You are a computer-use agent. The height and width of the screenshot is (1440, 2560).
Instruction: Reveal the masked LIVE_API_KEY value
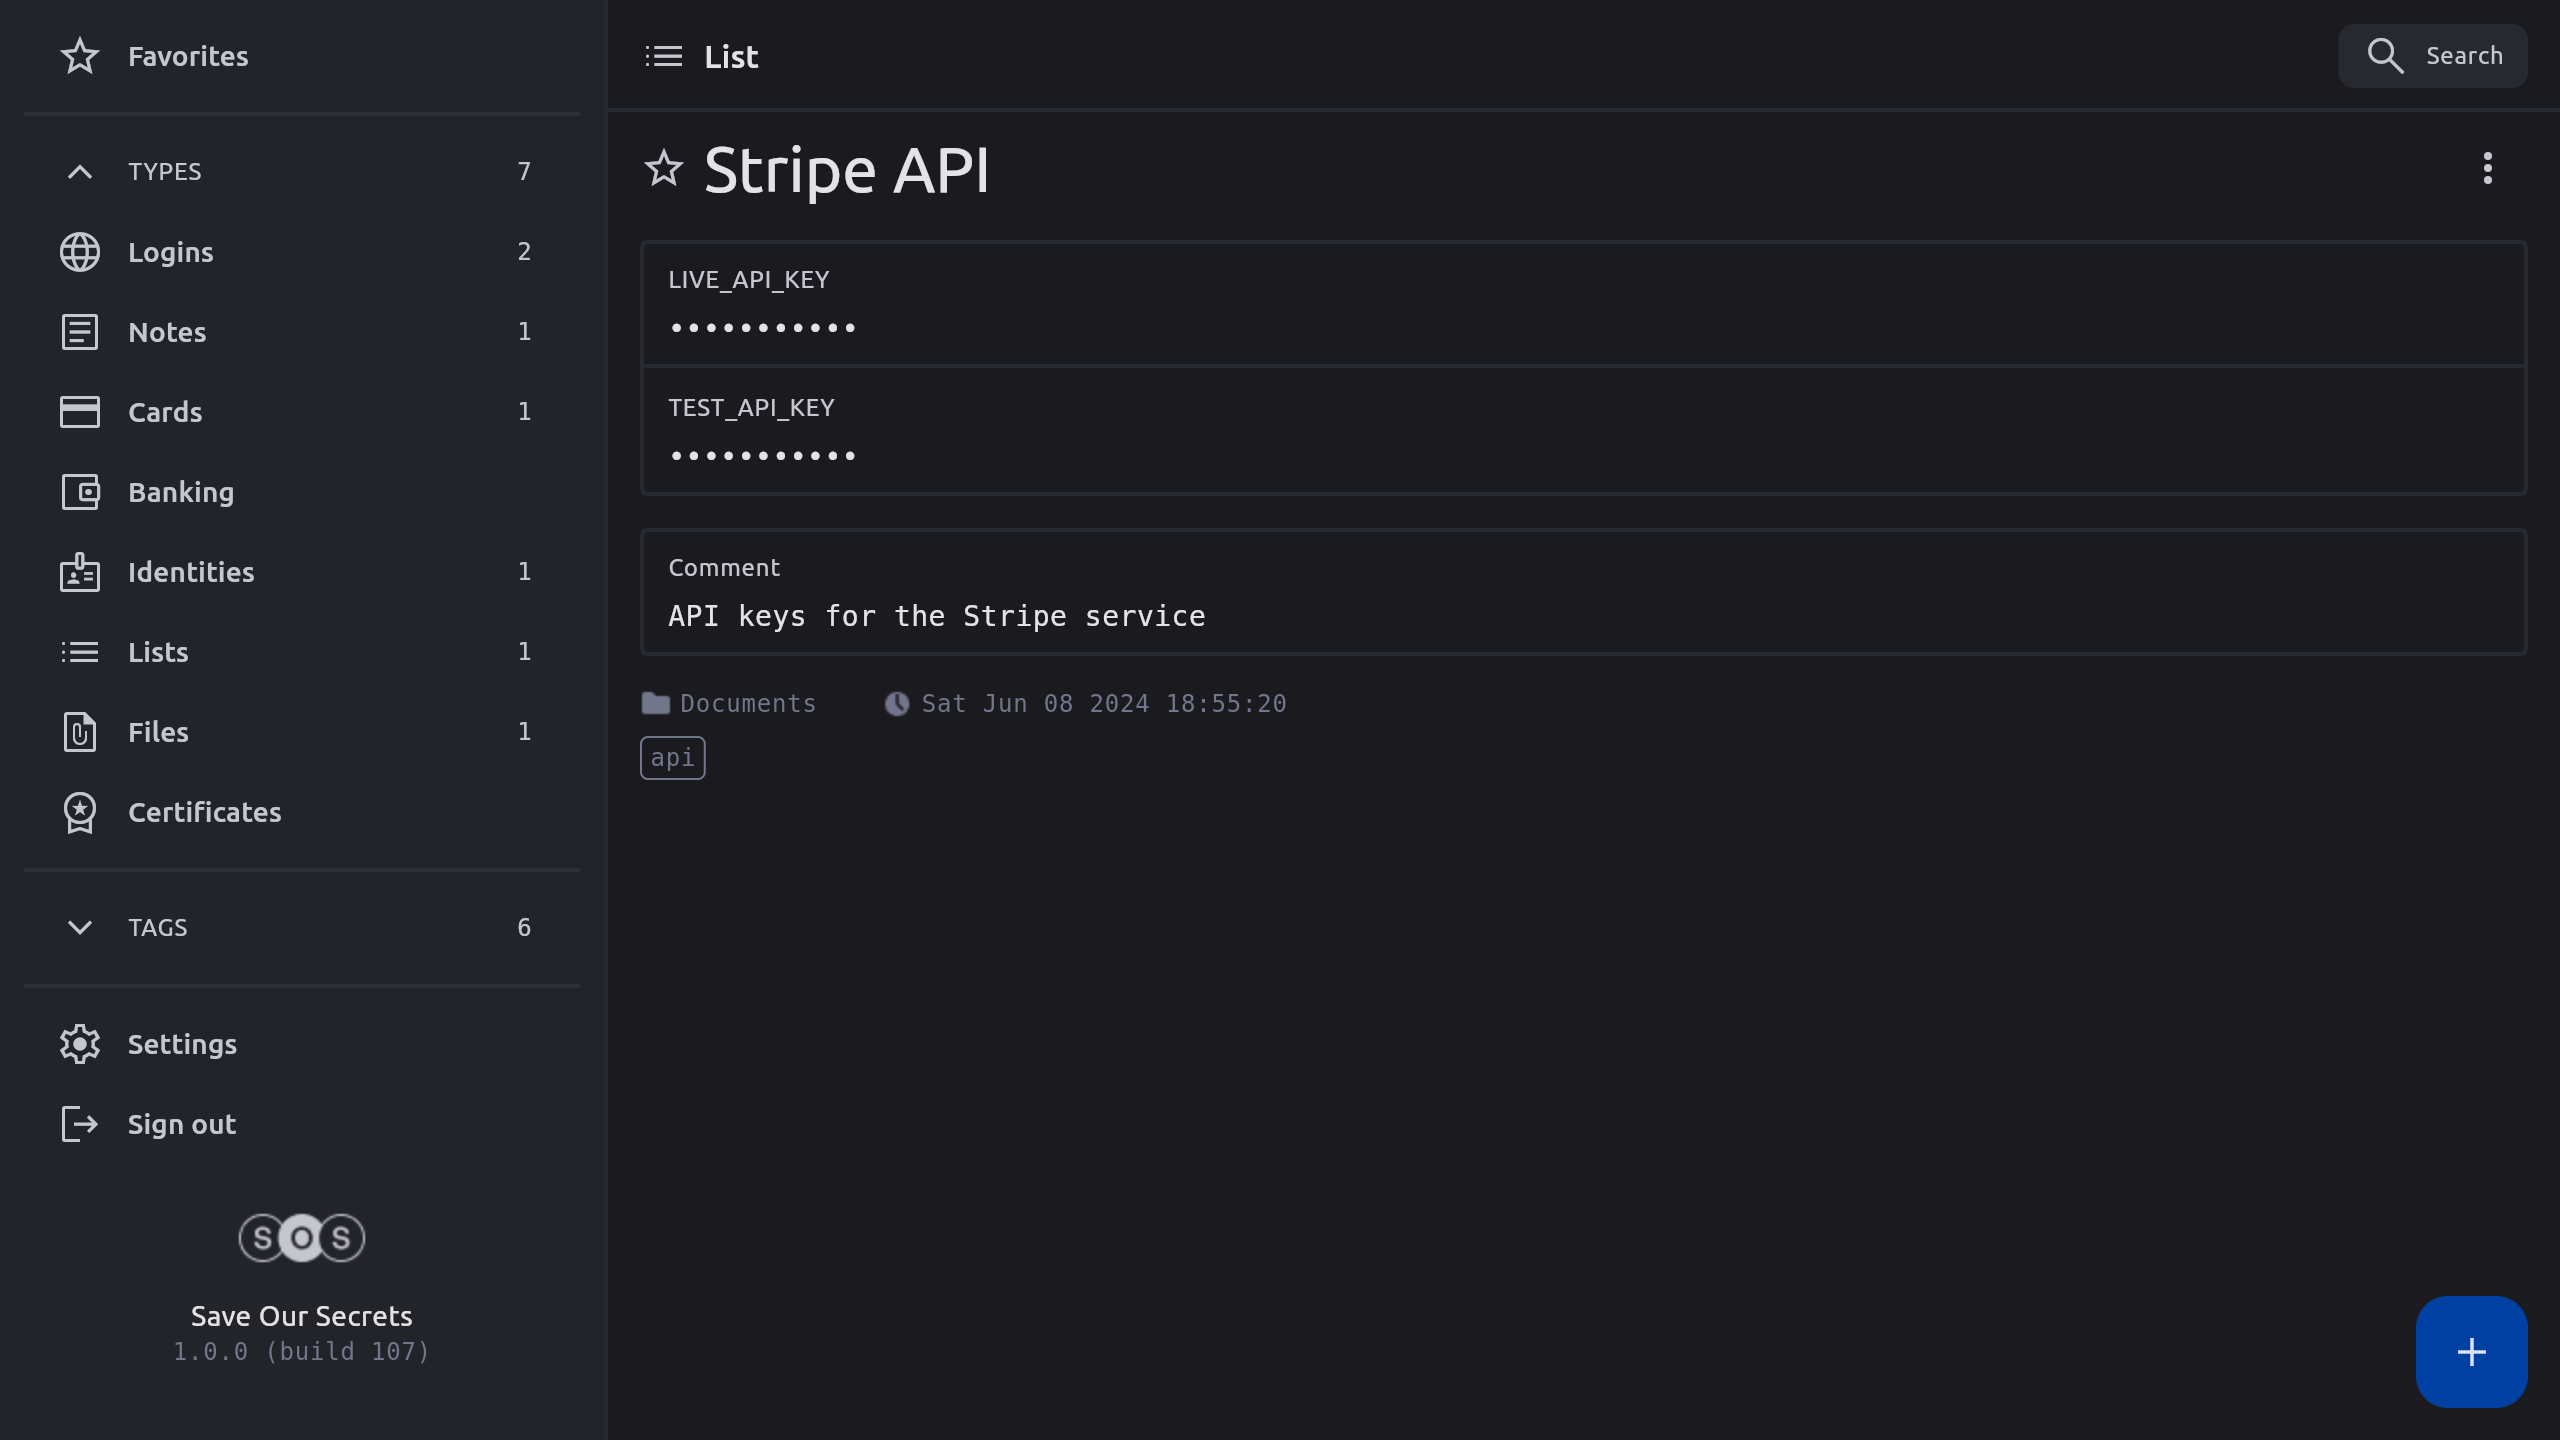click(x=762, y=328)
